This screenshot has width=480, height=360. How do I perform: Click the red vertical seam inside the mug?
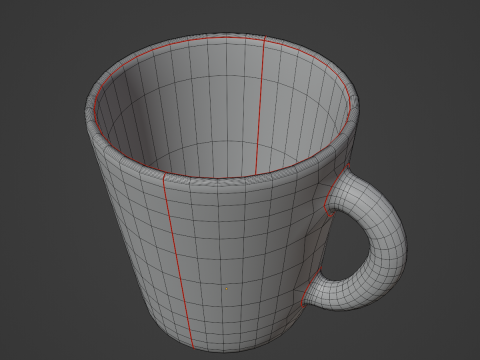pyautogui.click(x=260, y=105)
